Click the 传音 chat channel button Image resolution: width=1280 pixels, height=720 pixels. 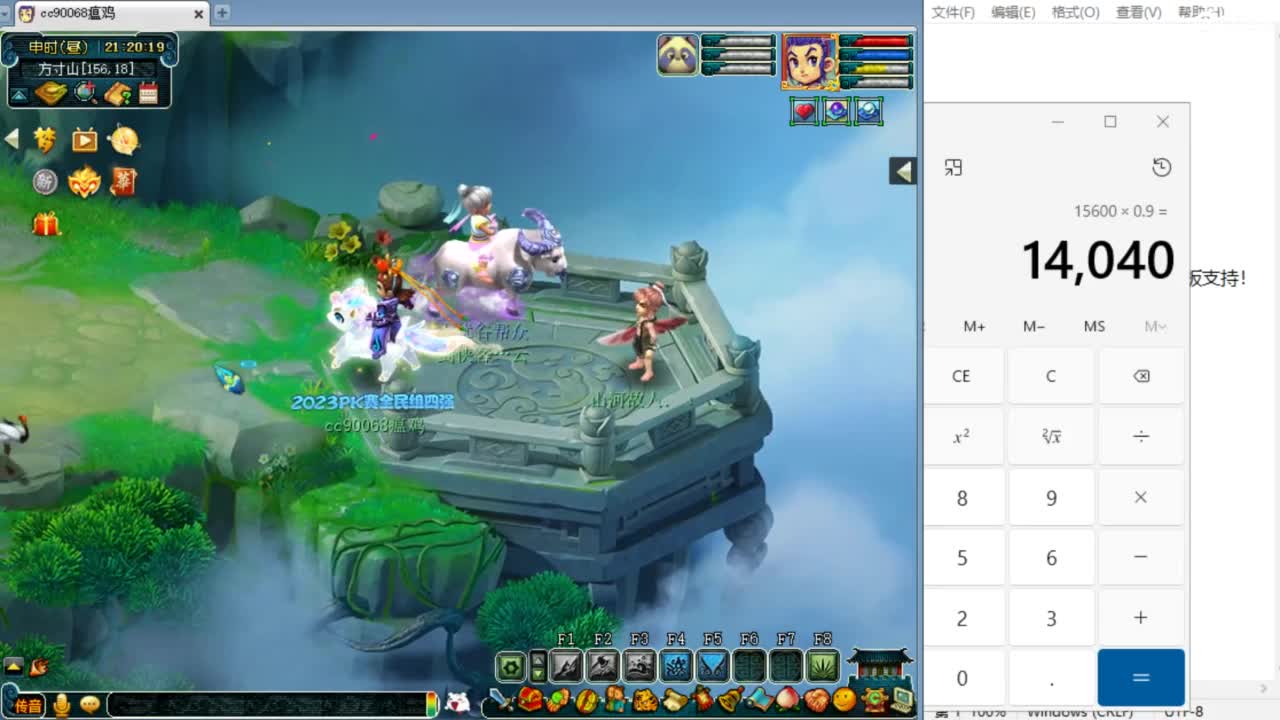coord(27,705)
